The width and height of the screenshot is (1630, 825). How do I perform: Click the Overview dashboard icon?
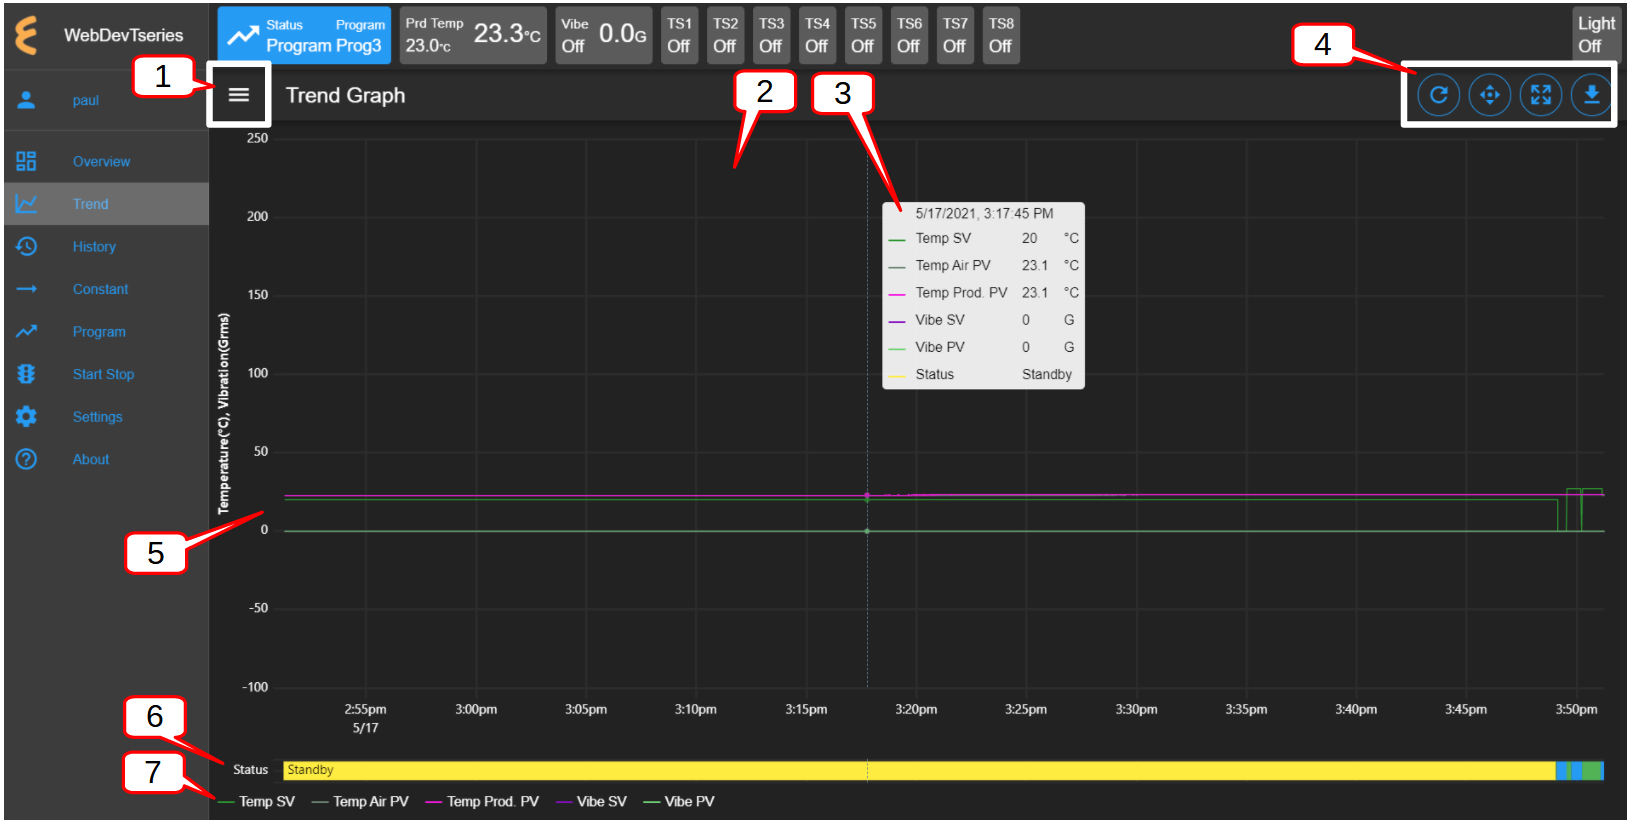point(26,161)
